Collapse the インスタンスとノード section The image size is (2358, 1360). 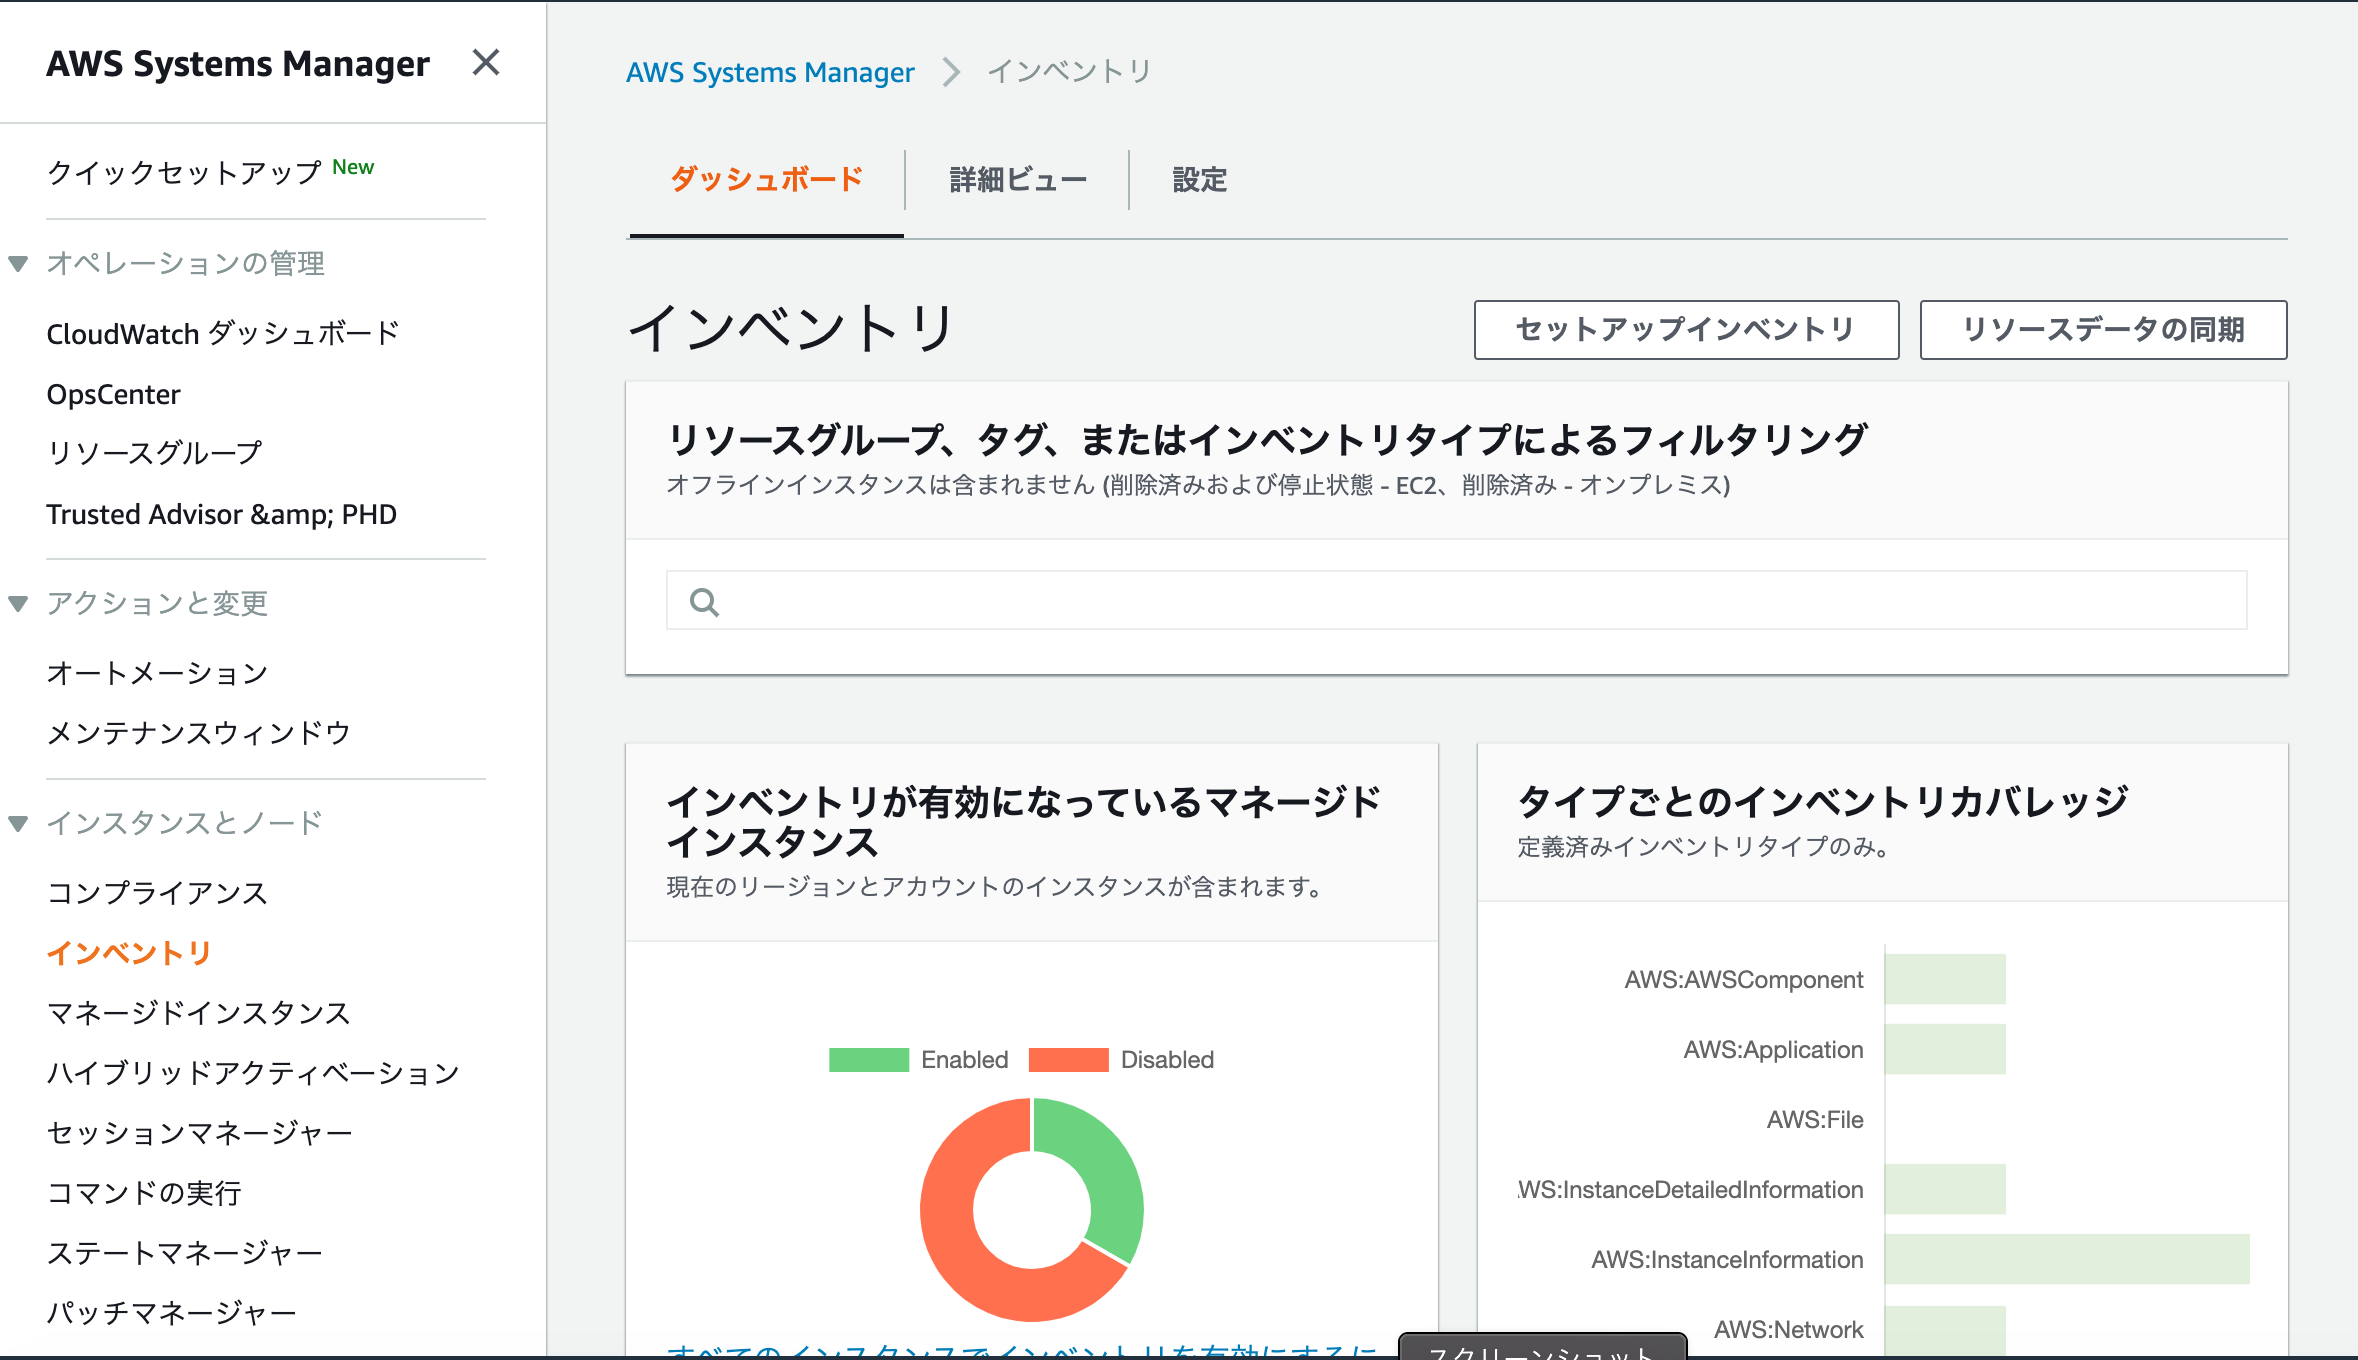[18, 824]
